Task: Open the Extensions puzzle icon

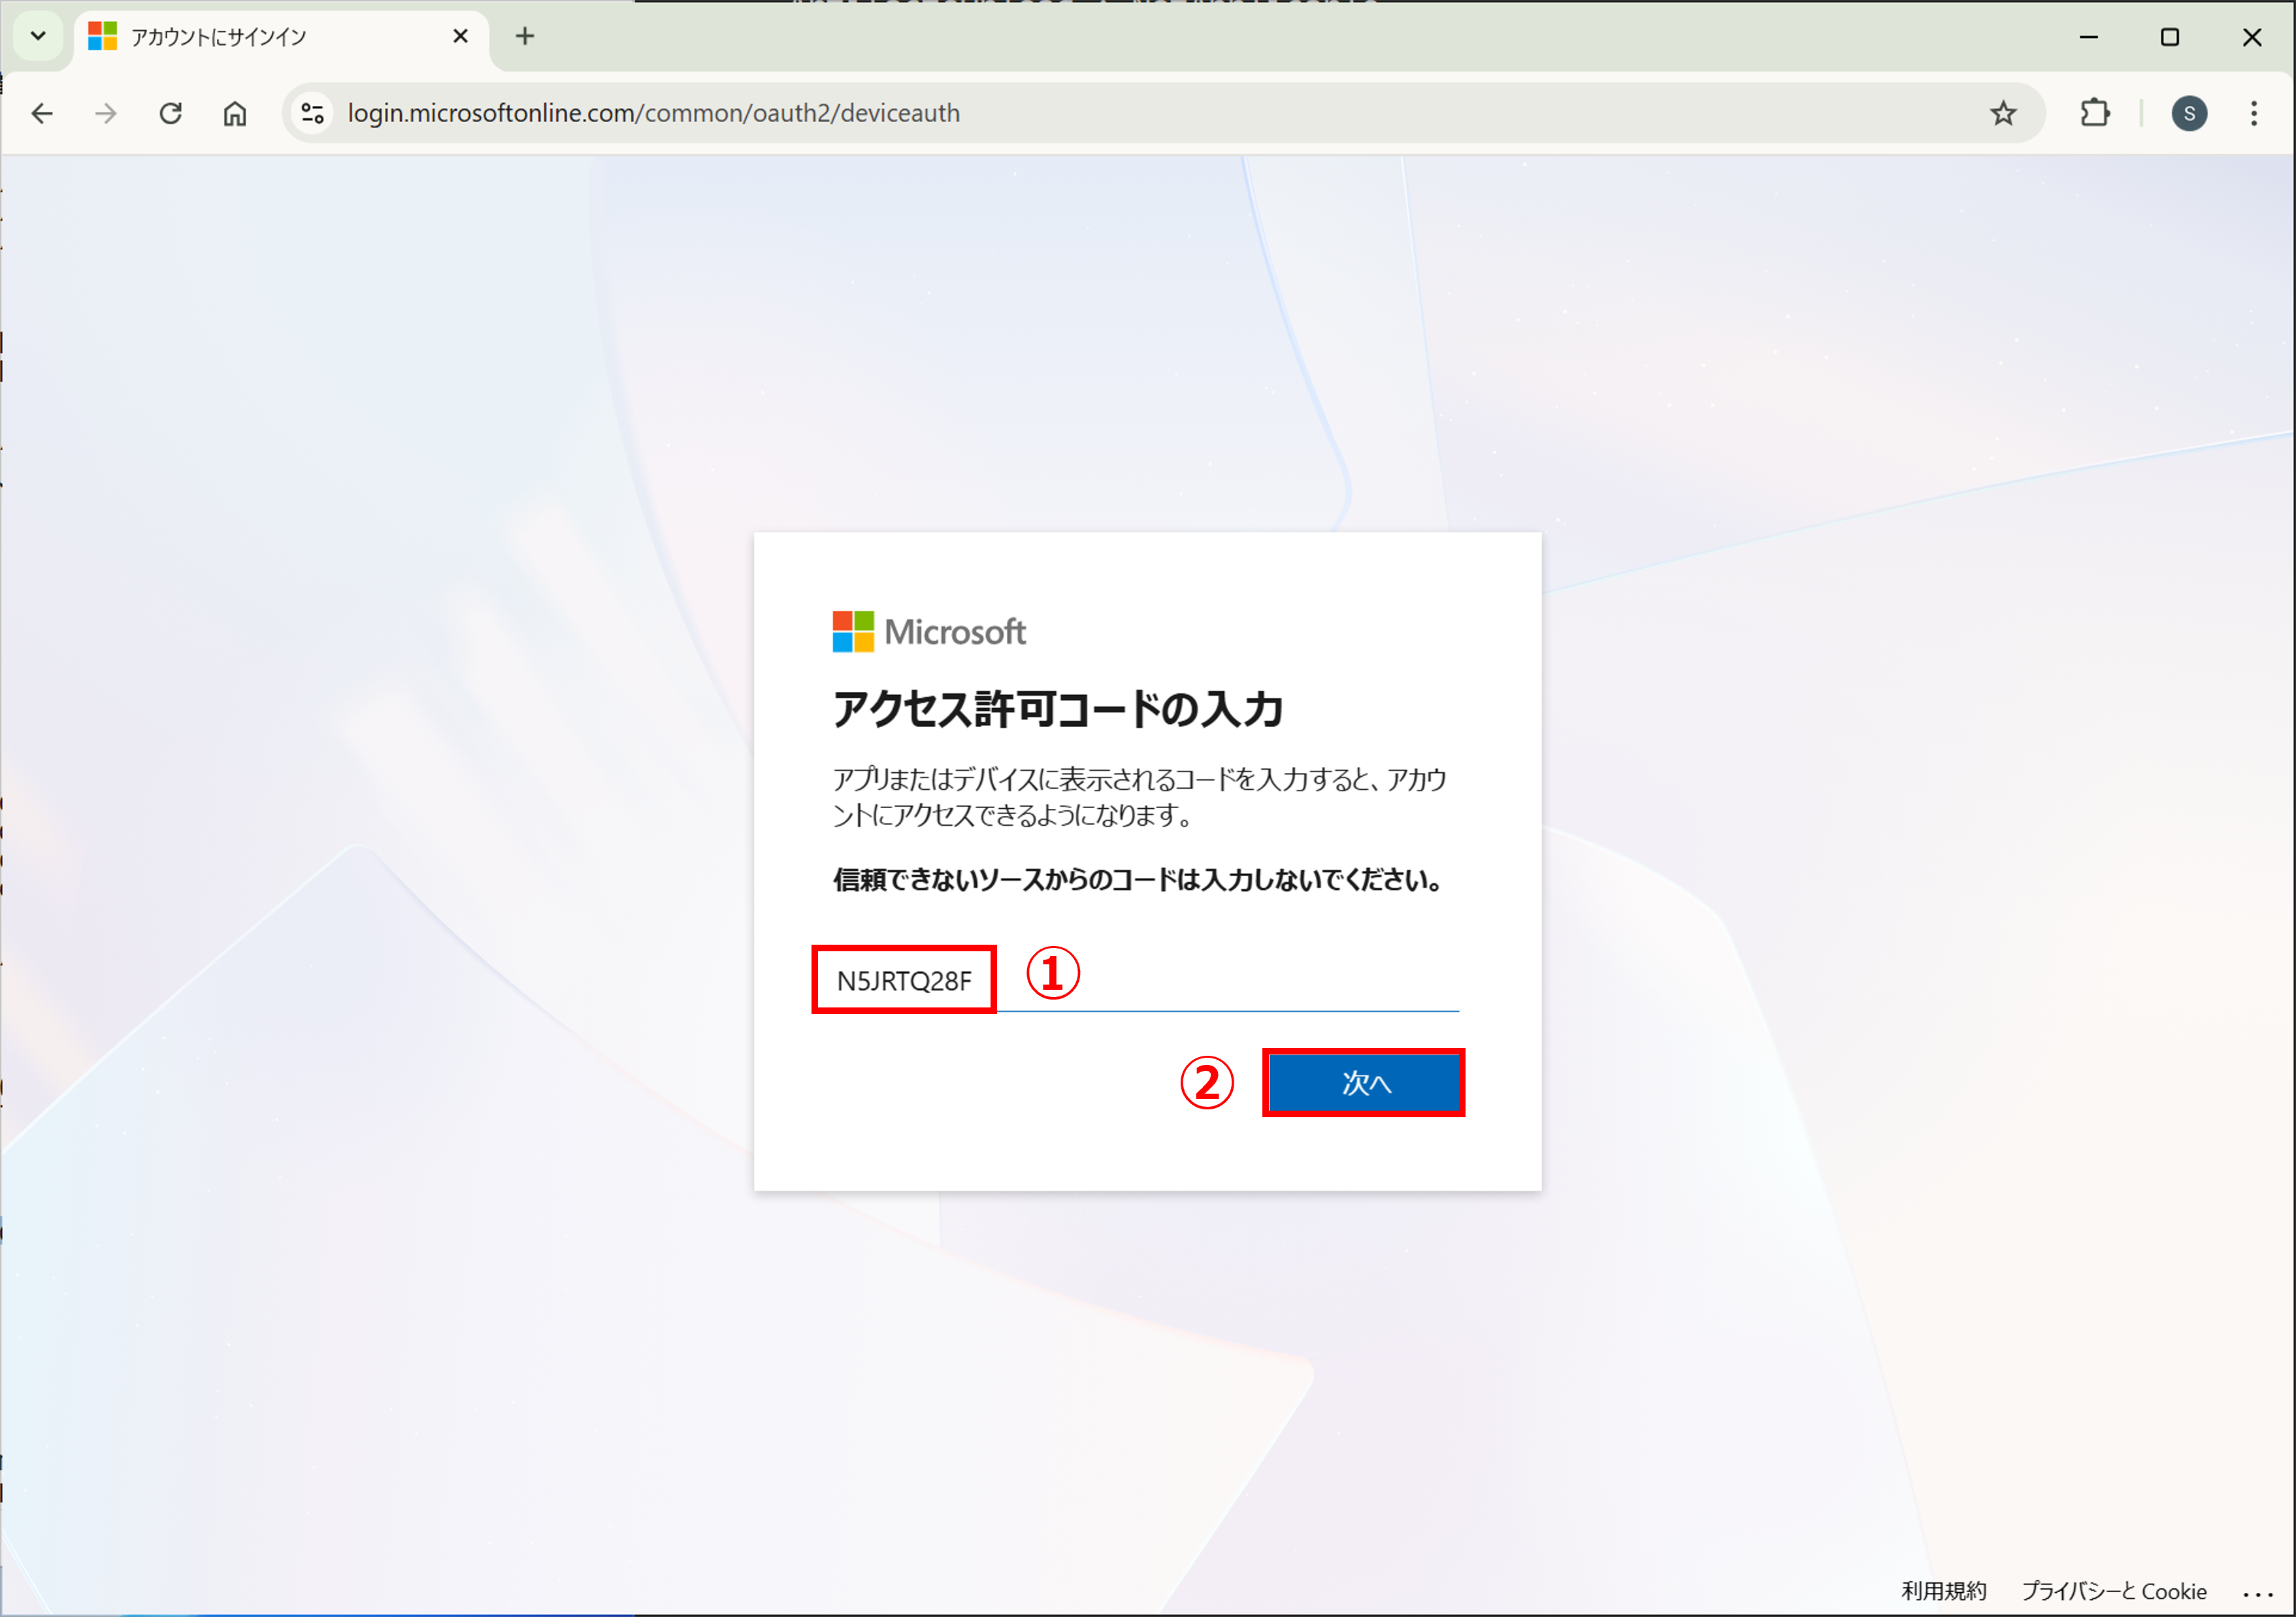Action: pyautogui.click(x=2095, y=114)
